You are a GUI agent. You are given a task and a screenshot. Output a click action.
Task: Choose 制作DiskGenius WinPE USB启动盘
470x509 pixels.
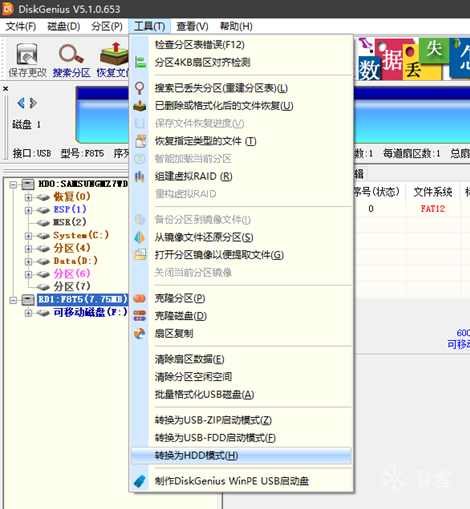tap(241, 481)
